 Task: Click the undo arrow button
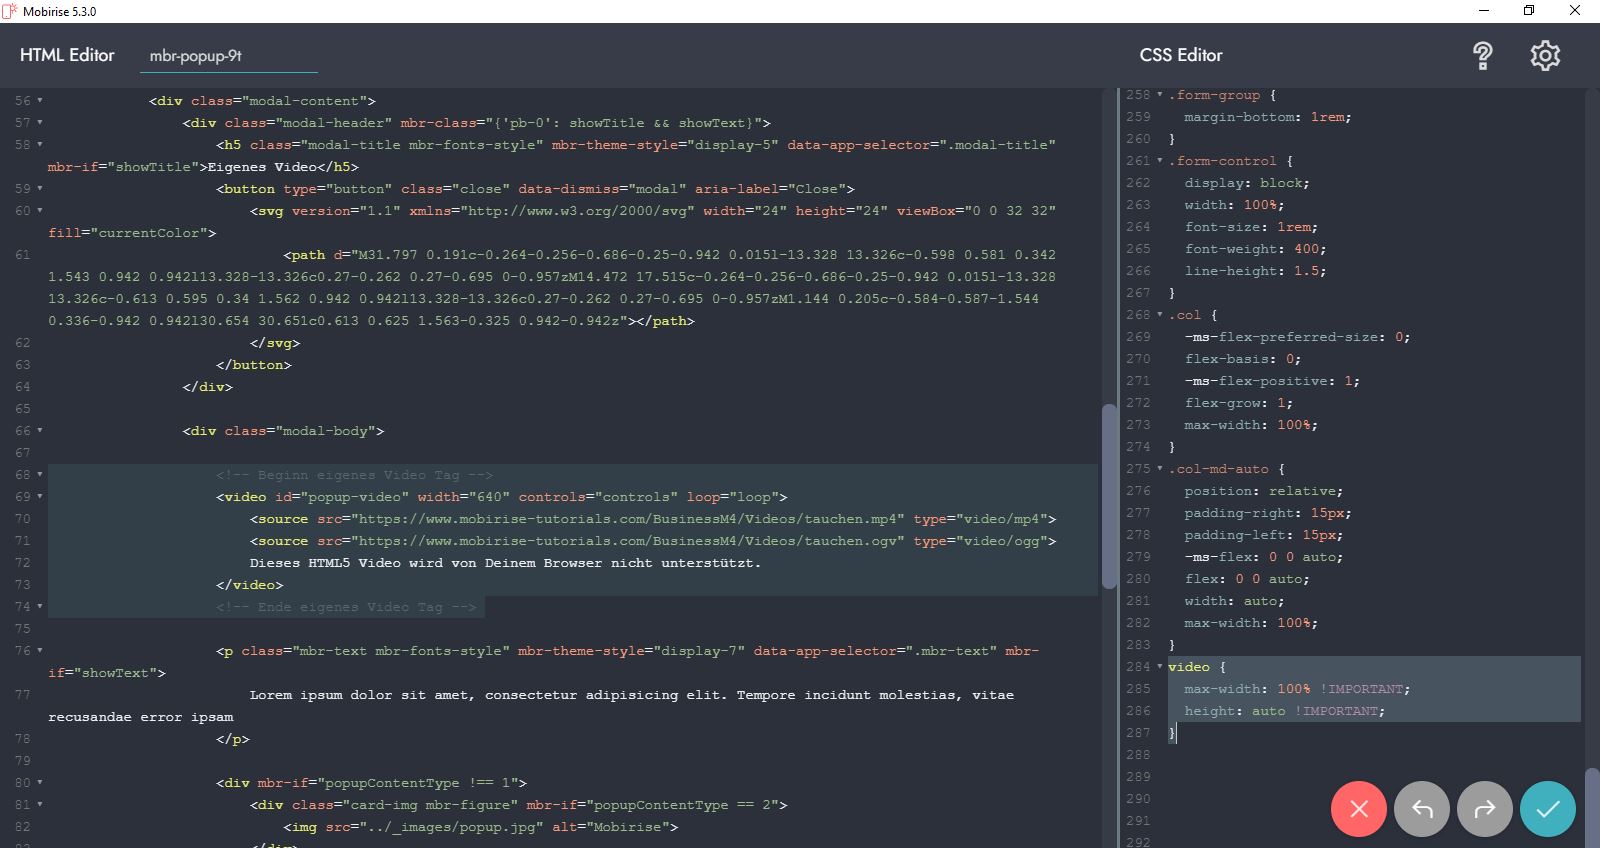[1421, 809]
